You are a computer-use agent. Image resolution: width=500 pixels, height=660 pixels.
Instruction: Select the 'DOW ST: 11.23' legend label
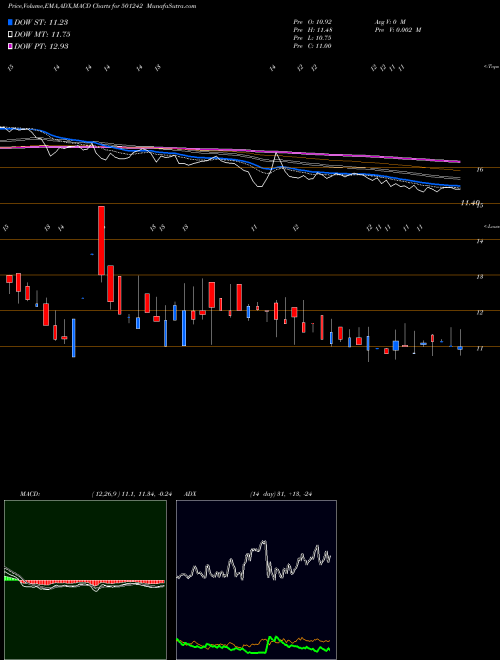(x=41, y=22)
